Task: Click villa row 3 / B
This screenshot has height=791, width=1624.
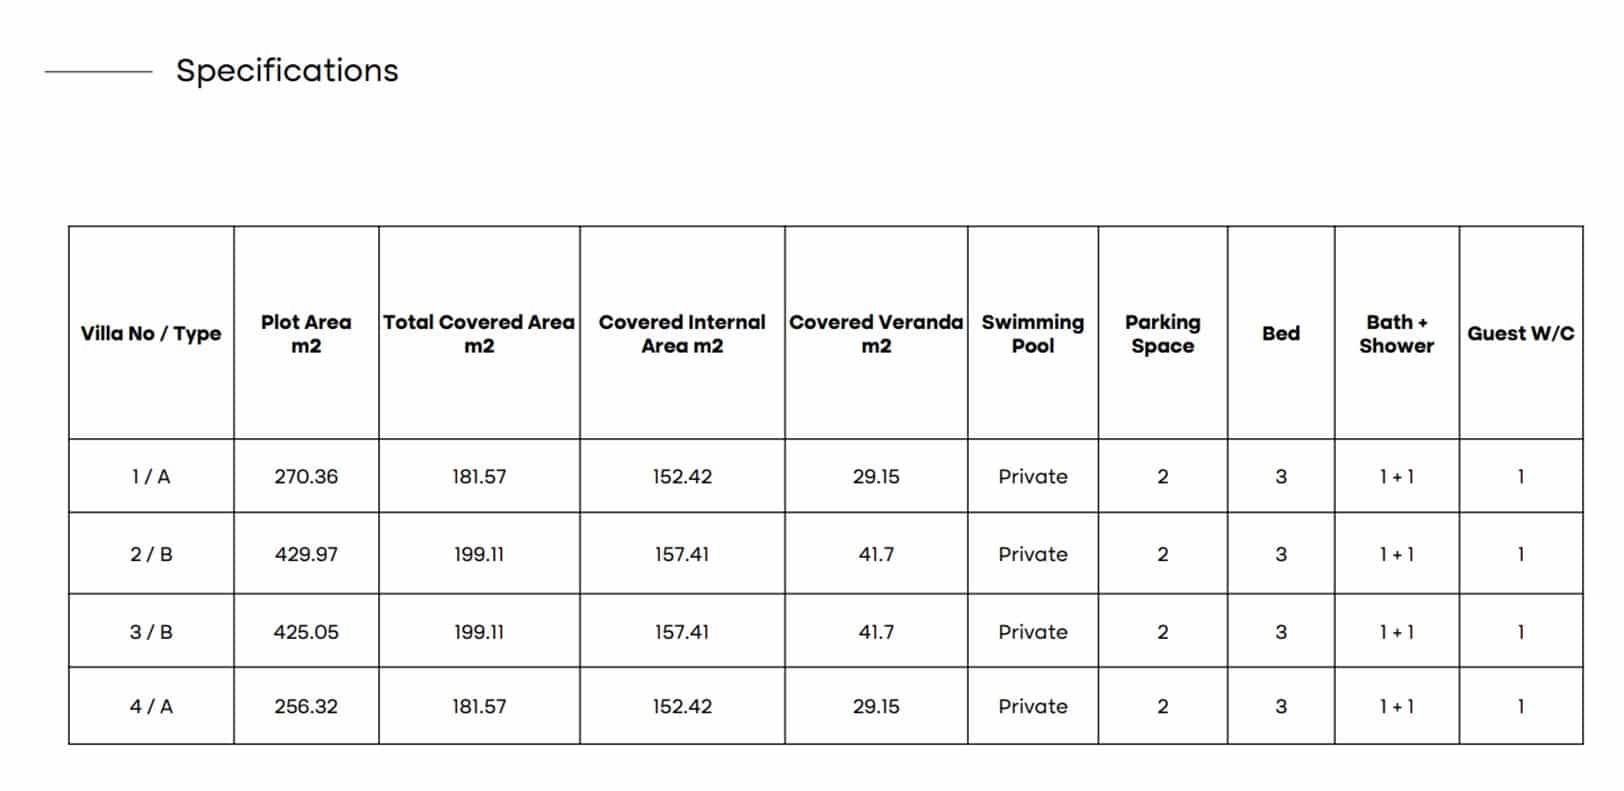Action: click(825, 632)
